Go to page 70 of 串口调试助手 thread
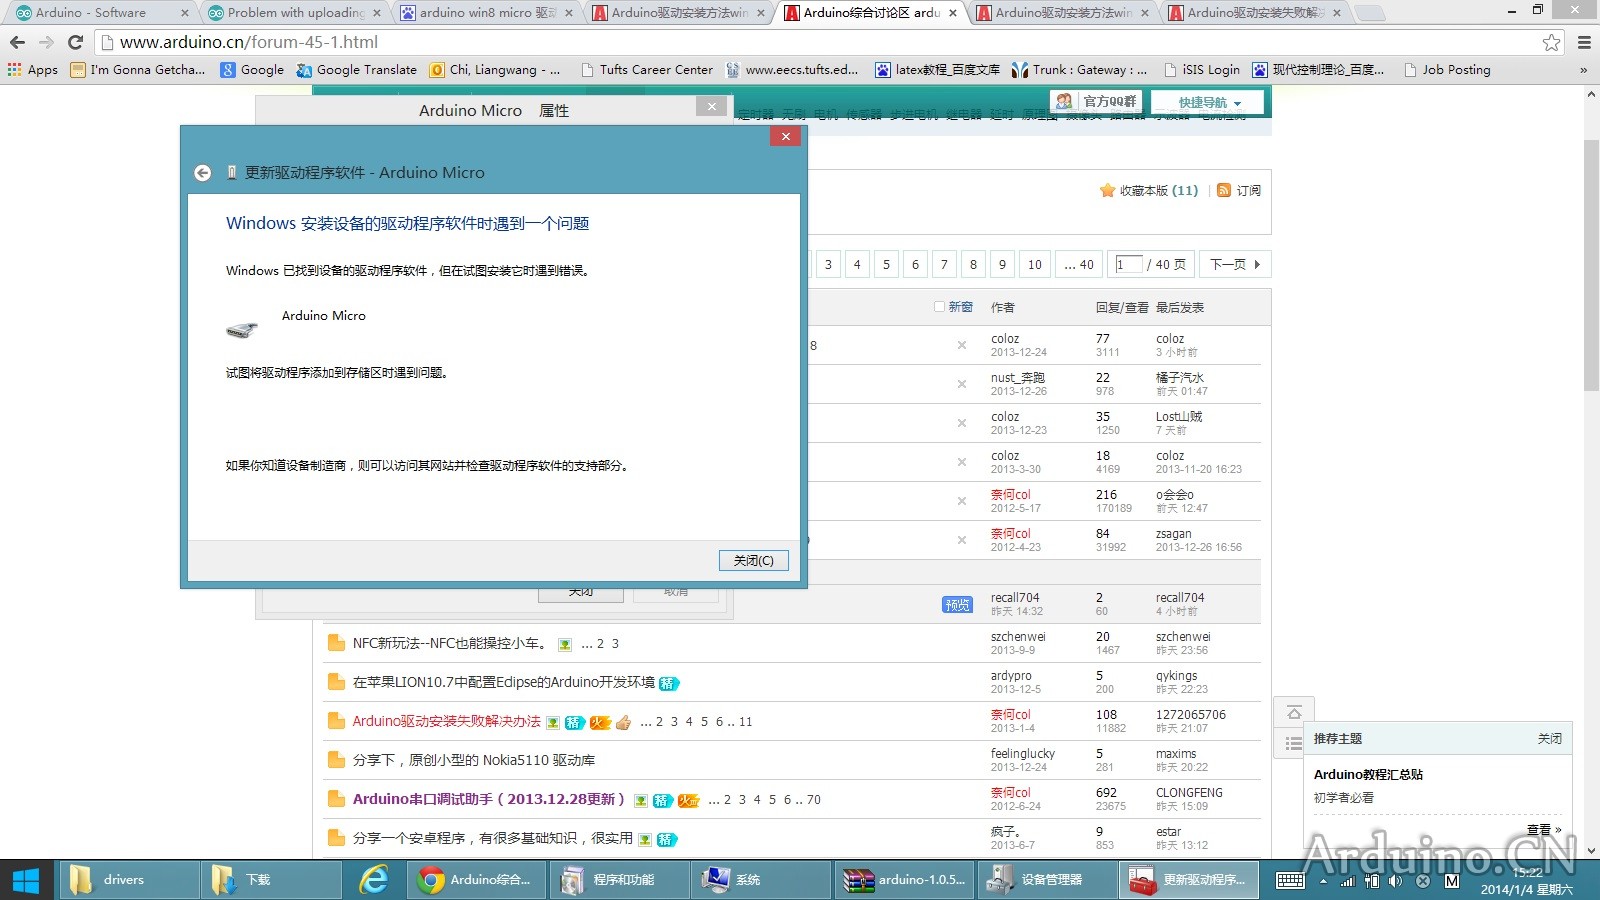1600x900 pixels. (x=814, y=799)
